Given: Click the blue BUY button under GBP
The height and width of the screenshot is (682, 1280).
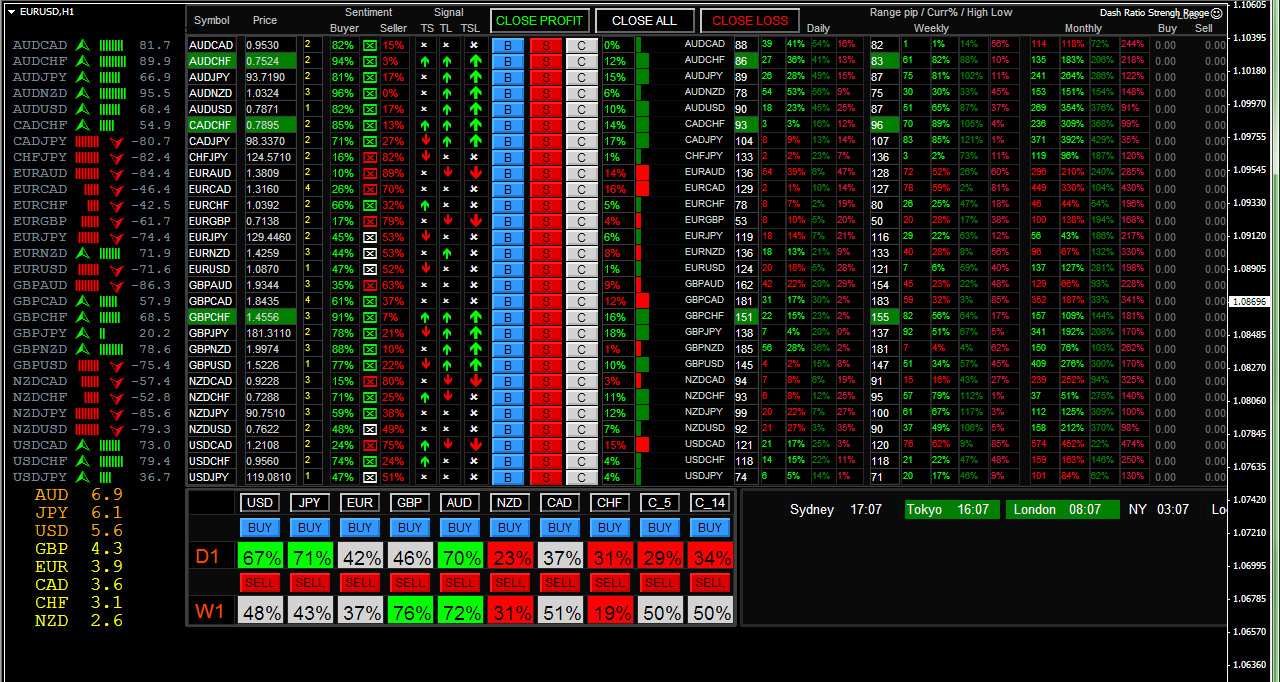Looking at the screenshot, I should [x=410, y=528].
